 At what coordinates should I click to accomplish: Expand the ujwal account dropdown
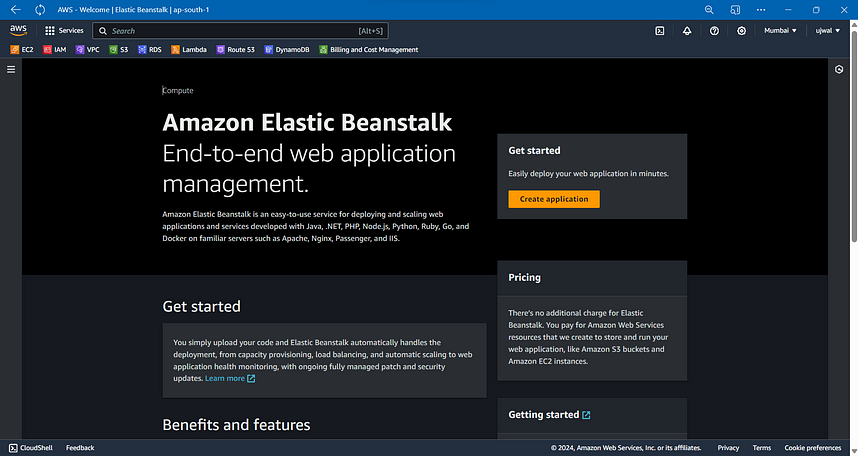pos(827,31)
